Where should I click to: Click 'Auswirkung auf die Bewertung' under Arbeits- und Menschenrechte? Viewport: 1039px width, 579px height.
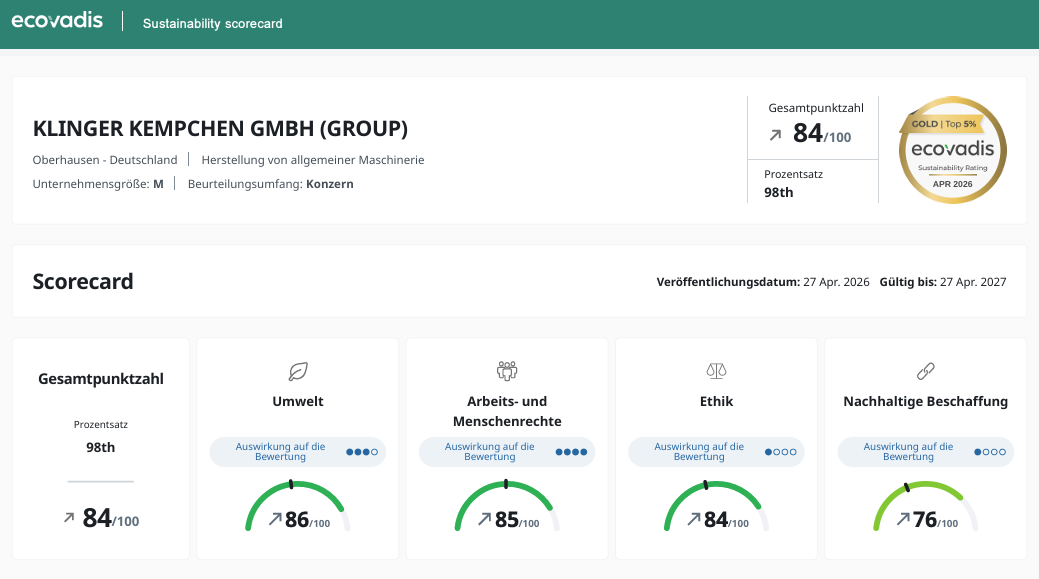[490, 452]
